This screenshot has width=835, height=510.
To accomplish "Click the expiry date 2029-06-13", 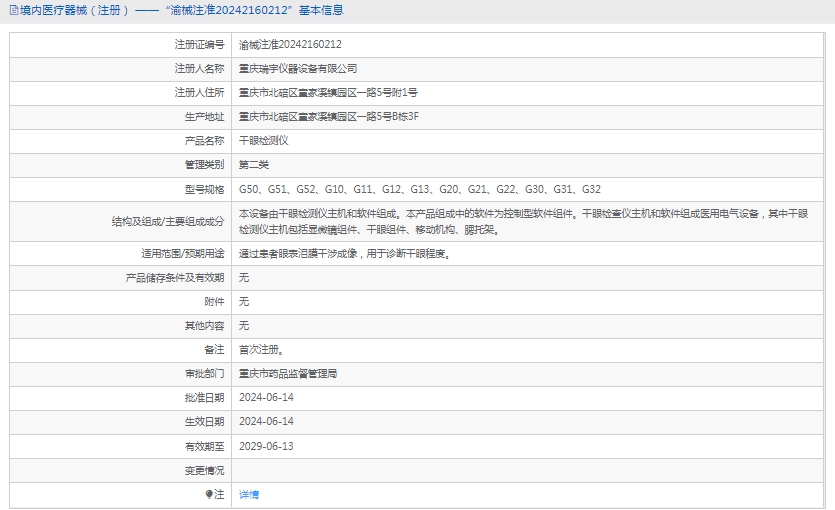I will coord(266,446).
